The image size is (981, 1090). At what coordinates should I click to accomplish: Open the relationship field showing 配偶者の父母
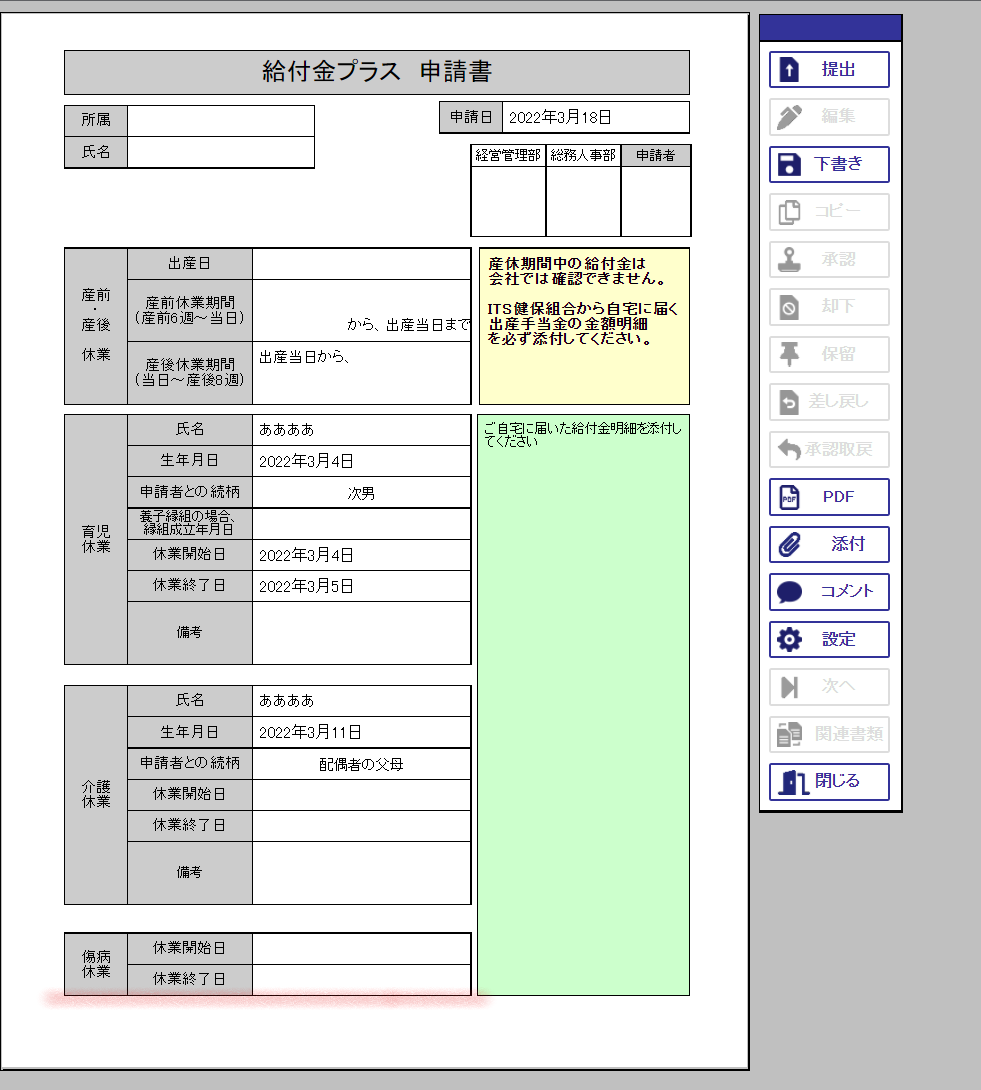361,765
